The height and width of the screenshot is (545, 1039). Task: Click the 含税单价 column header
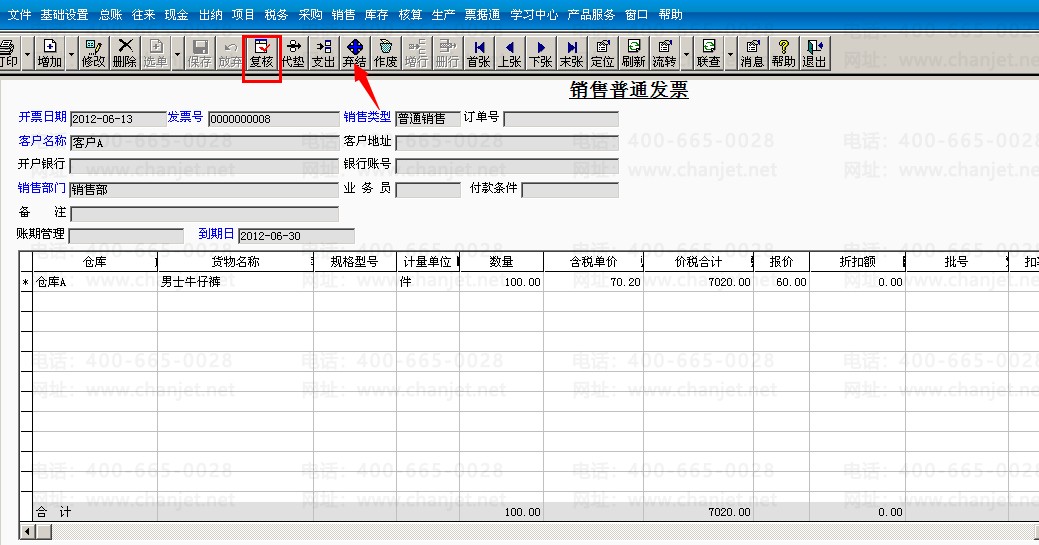pos(593,262)
